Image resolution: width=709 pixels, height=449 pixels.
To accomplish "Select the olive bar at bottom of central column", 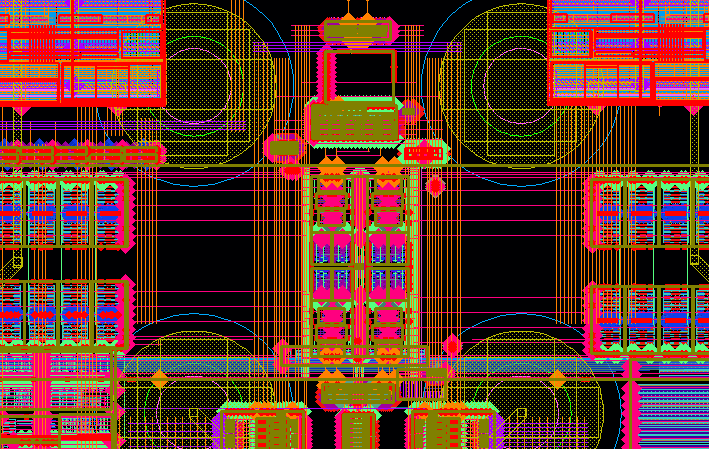I will click(357, 393).
